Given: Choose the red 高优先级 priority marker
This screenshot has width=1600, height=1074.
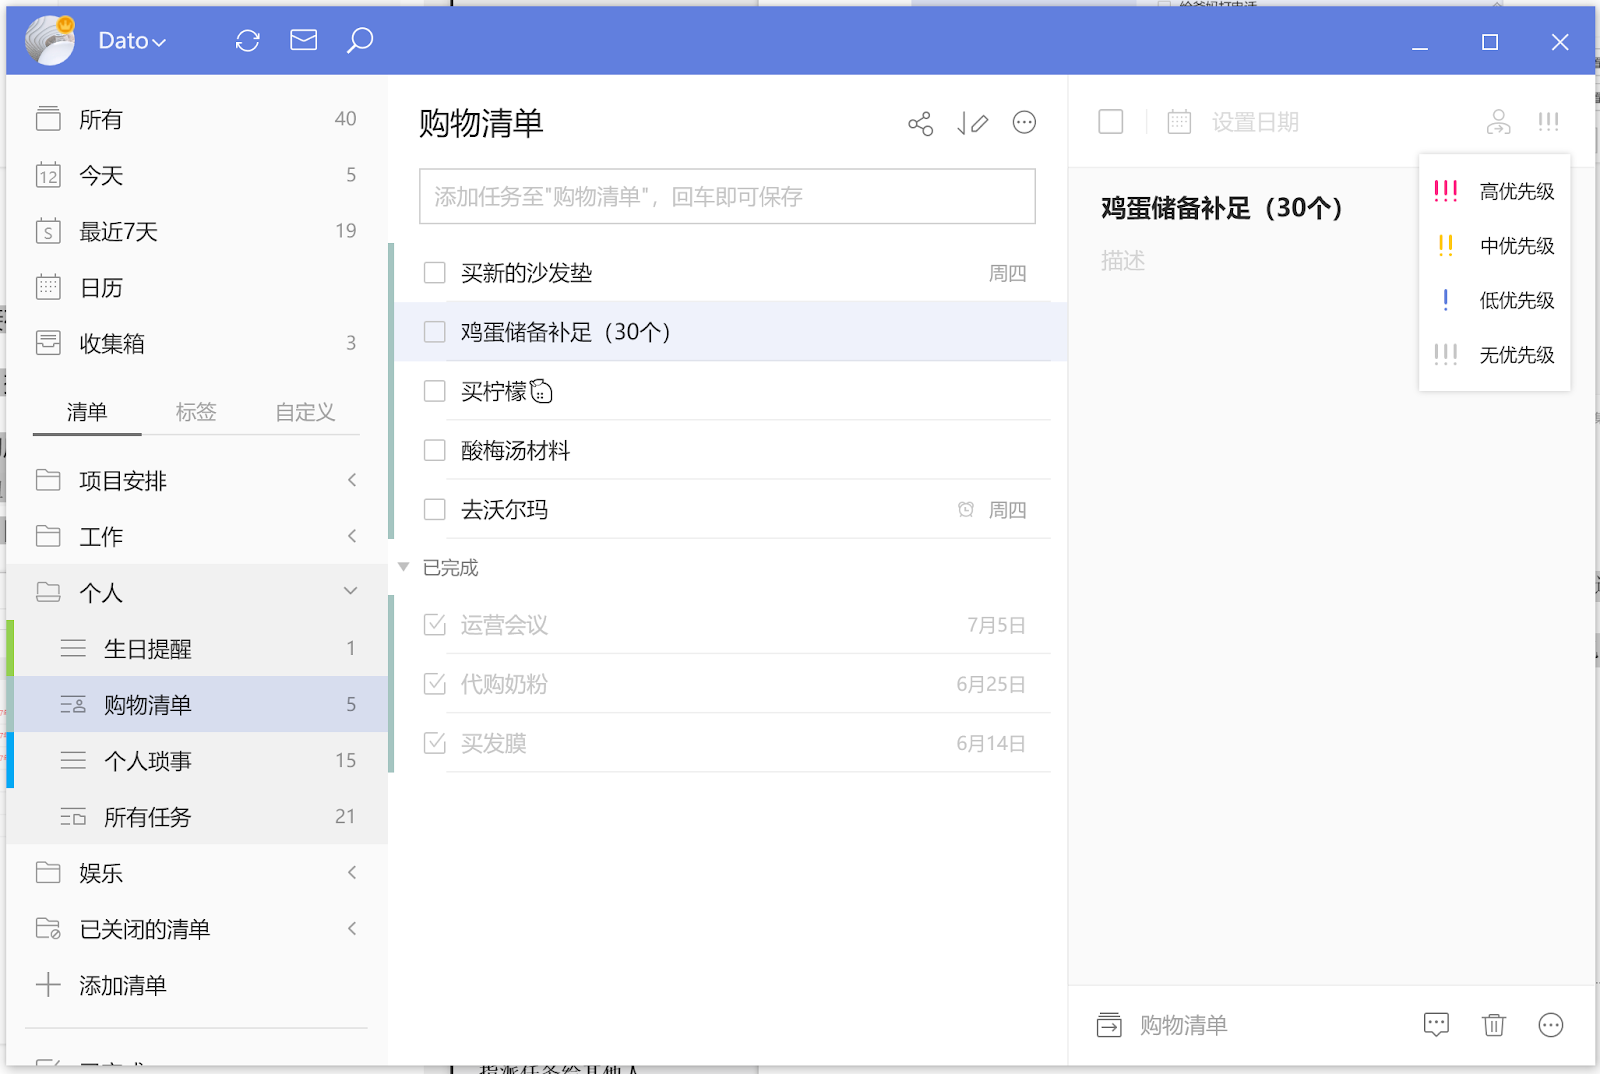Looking at the screenshot, I should (1446, 191).
